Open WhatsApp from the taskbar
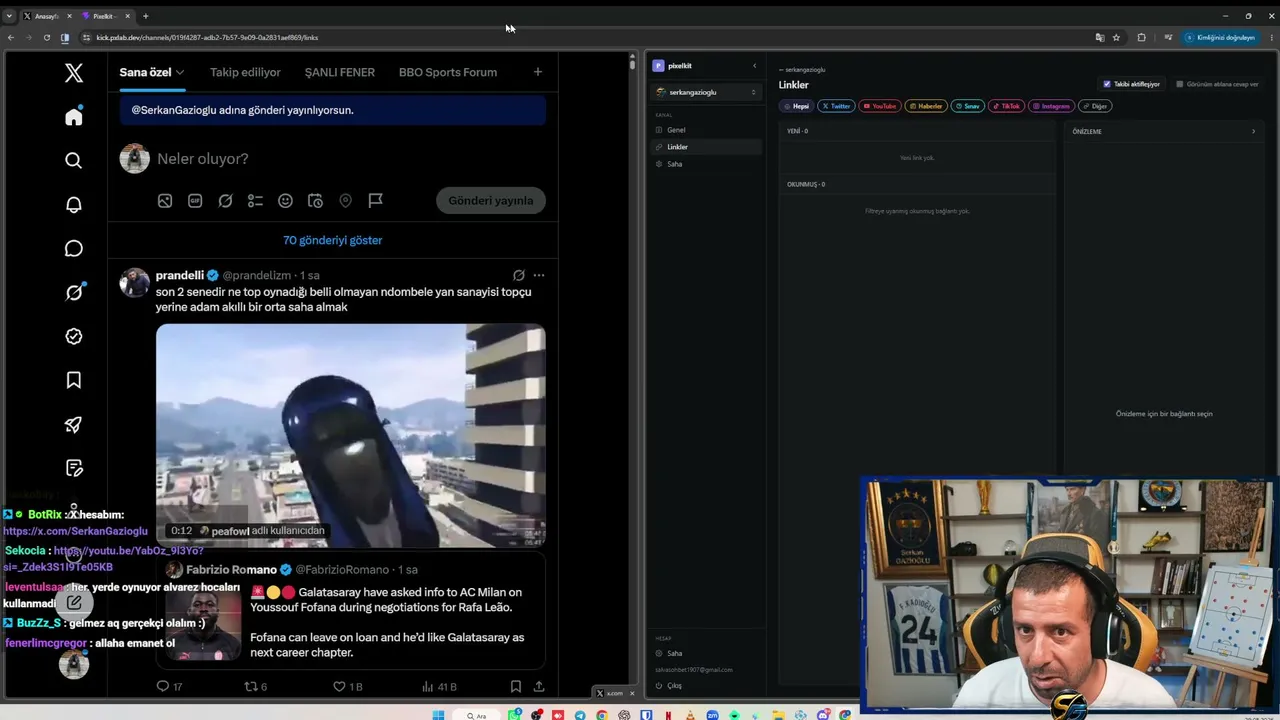Screen dimensions: 1280x720 (x=514, y=715)
